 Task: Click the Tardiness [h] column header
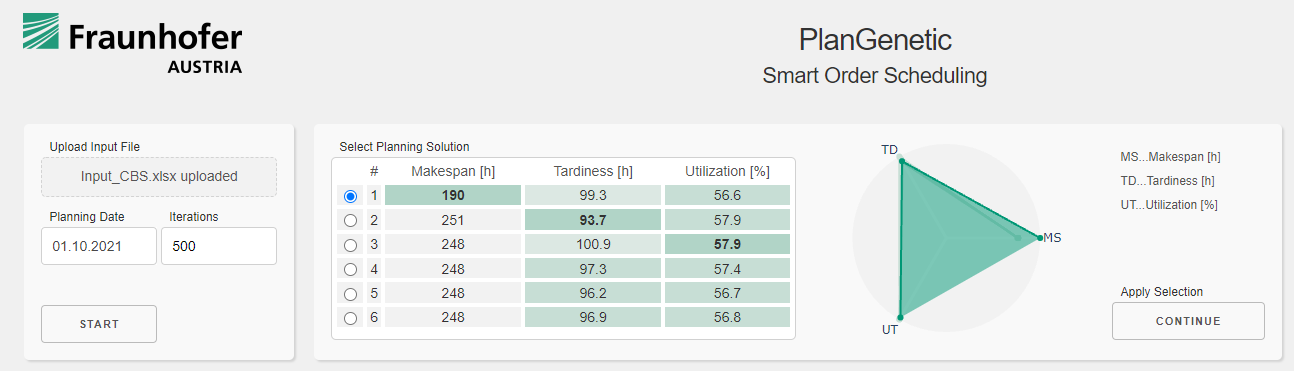tap(593, 172)
